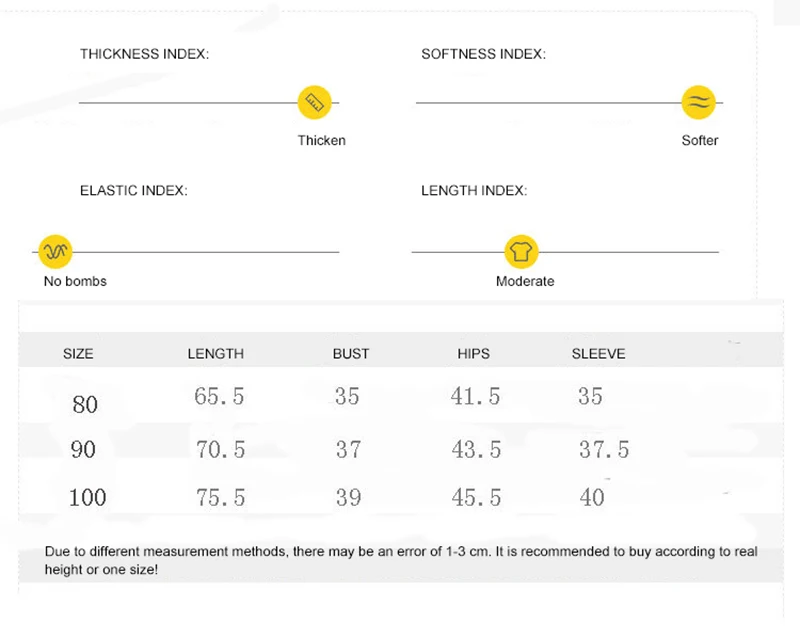800x638 pixels.
Task: Click the yellow wavy softness icon
Action: pyautogui.click(x=698, y=102)
